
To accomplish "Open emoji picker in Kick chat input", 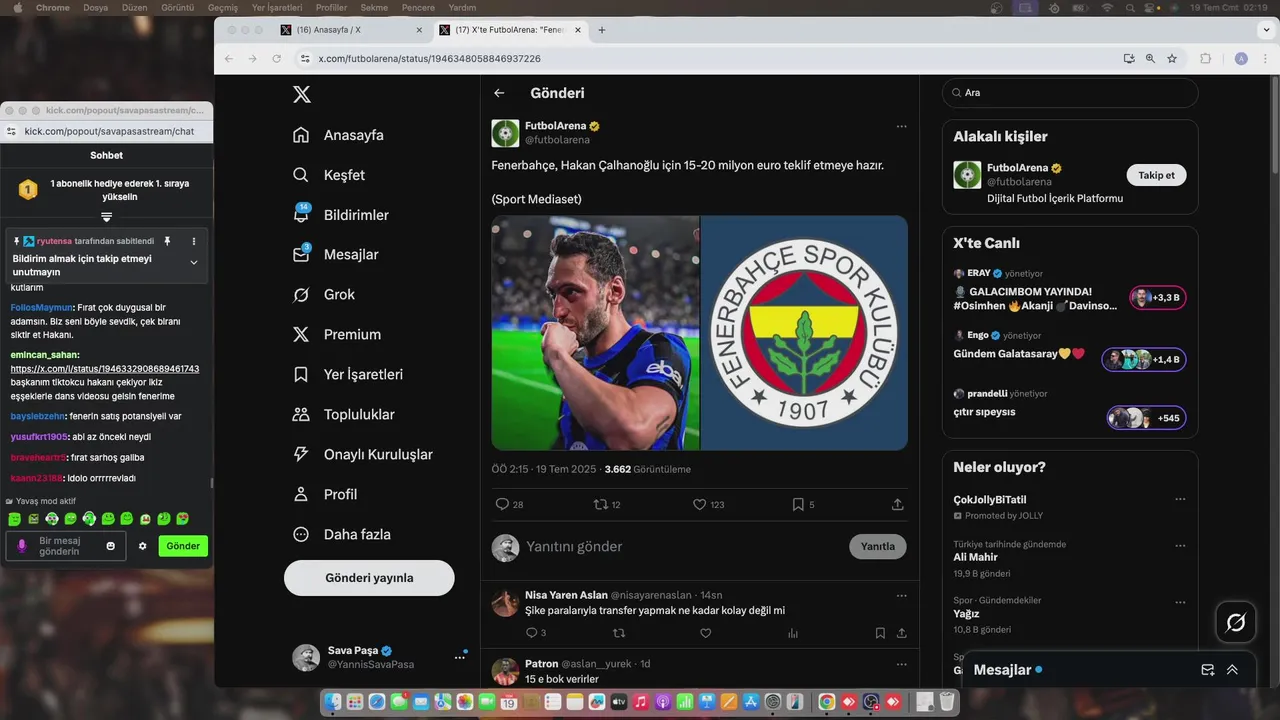I will (x=111, y=546).
